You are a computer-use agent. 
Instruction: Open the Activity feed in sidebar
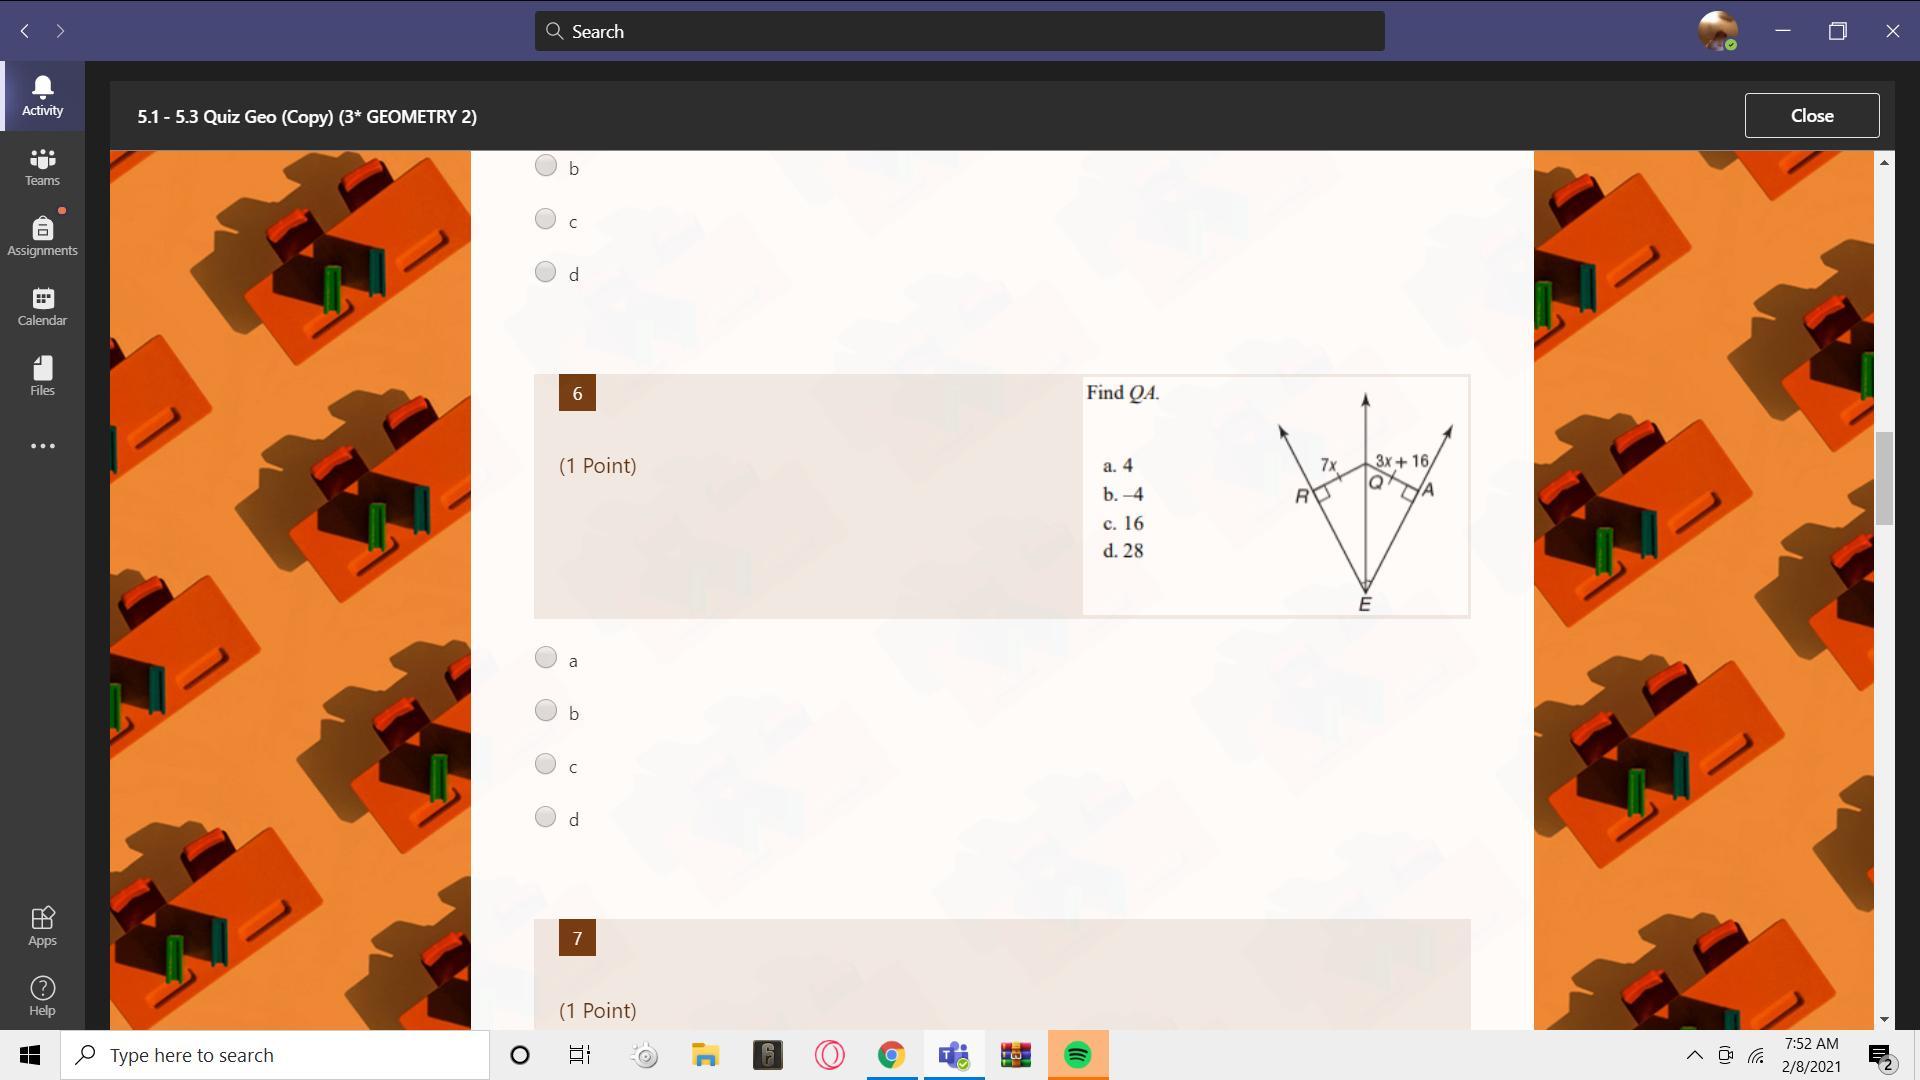point(42,96)
